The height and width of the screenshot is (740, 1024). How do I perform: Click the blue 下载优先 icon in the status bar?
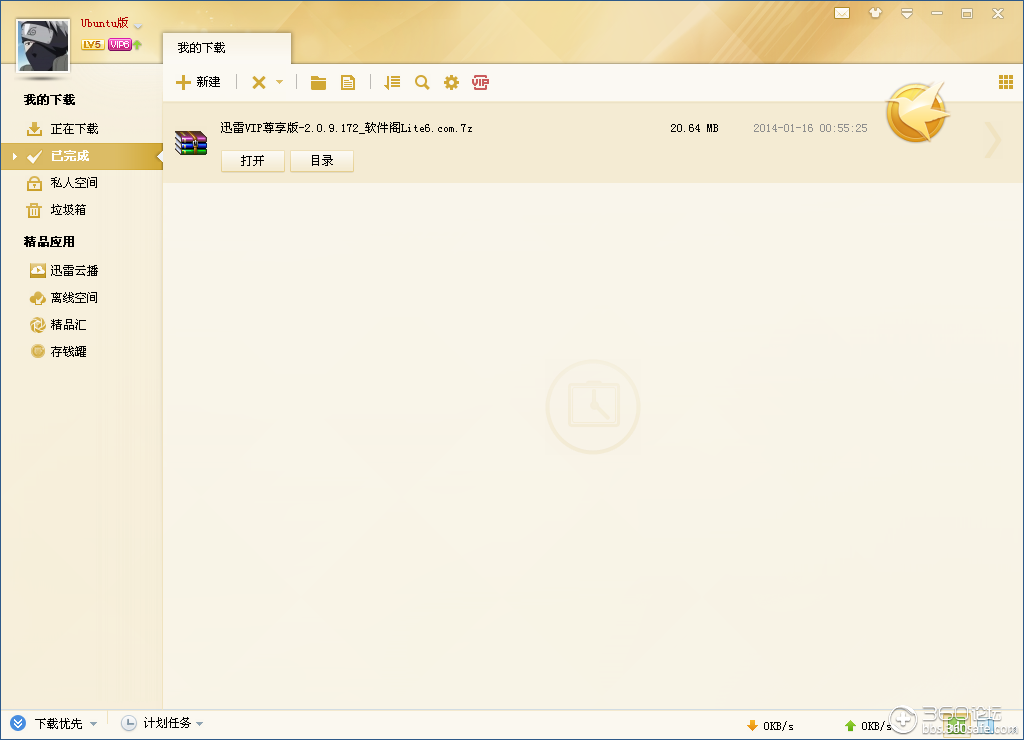[18, 723]
